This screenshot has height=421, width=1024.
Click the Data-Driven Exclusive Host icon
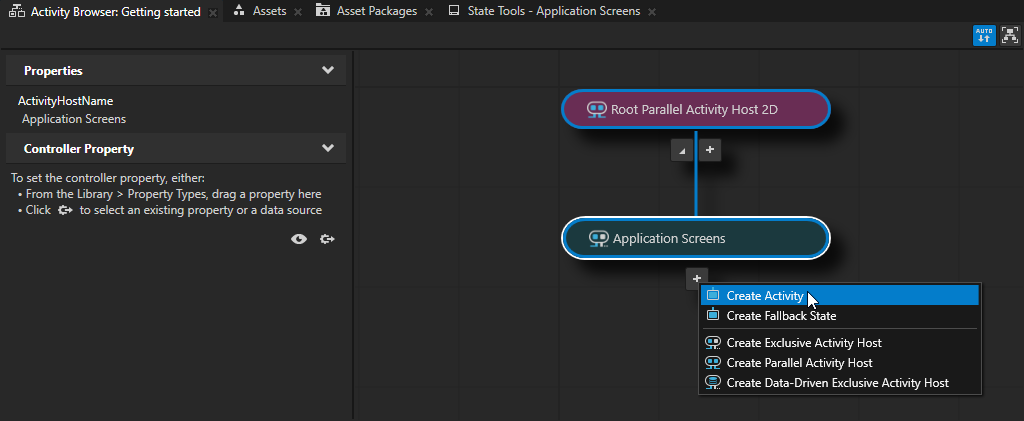pos(713,382)
